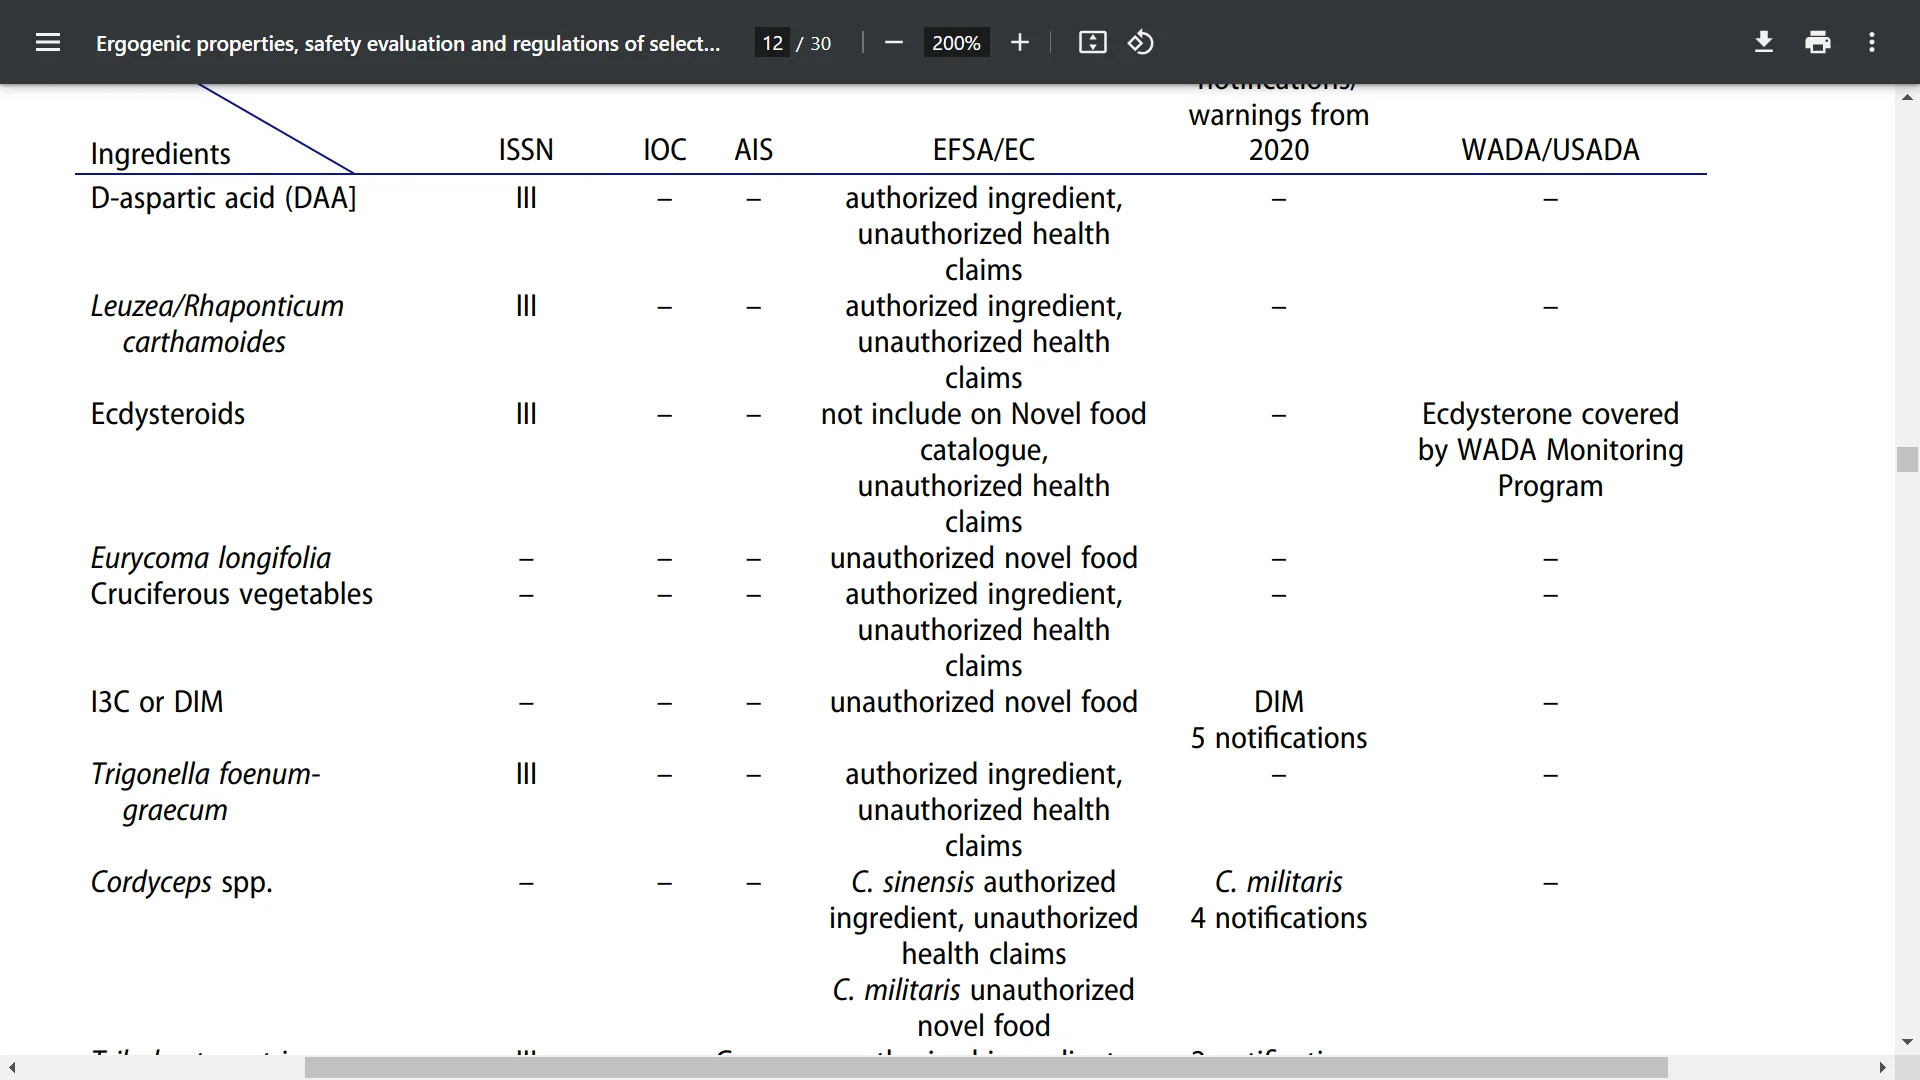Click the zoom in plus button
This screenshot has width=1920, height=1080.
coord(1019,42)
